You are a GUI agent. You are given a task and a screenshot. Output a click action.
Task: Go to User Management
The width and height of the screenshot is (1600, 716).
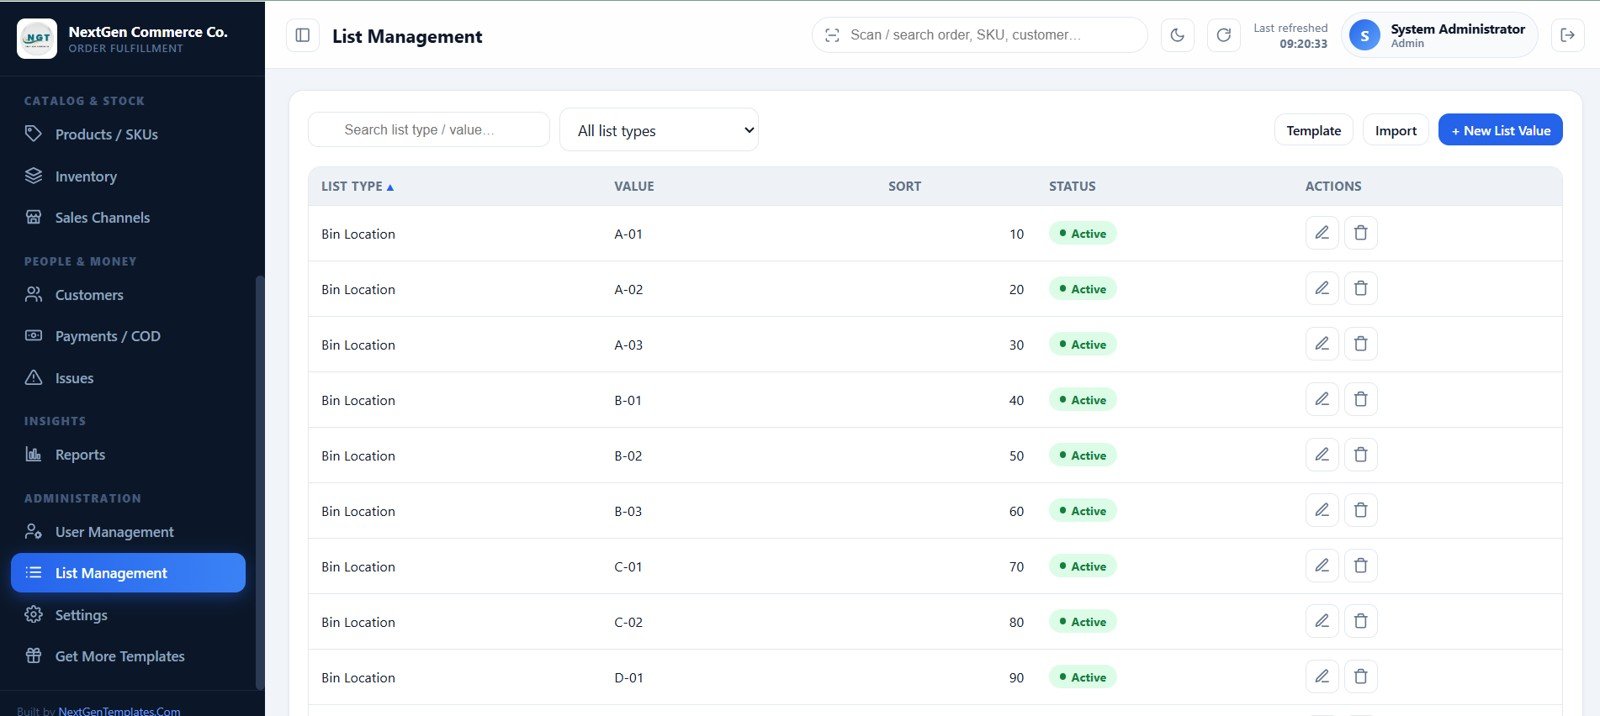pos(128,532)
